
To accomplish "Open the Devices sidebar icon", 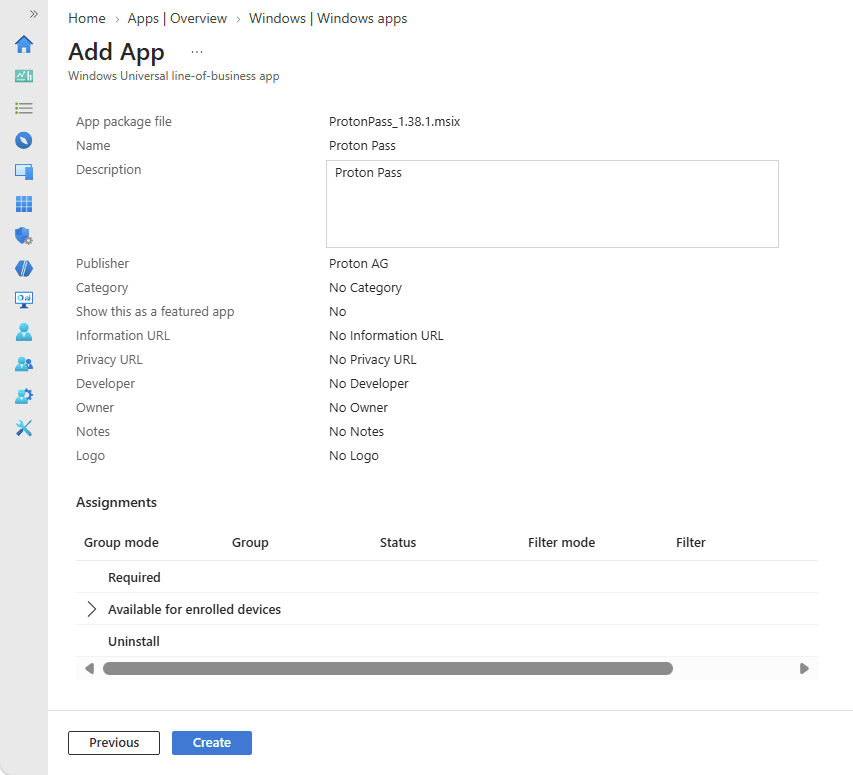I will pos(24,172).
